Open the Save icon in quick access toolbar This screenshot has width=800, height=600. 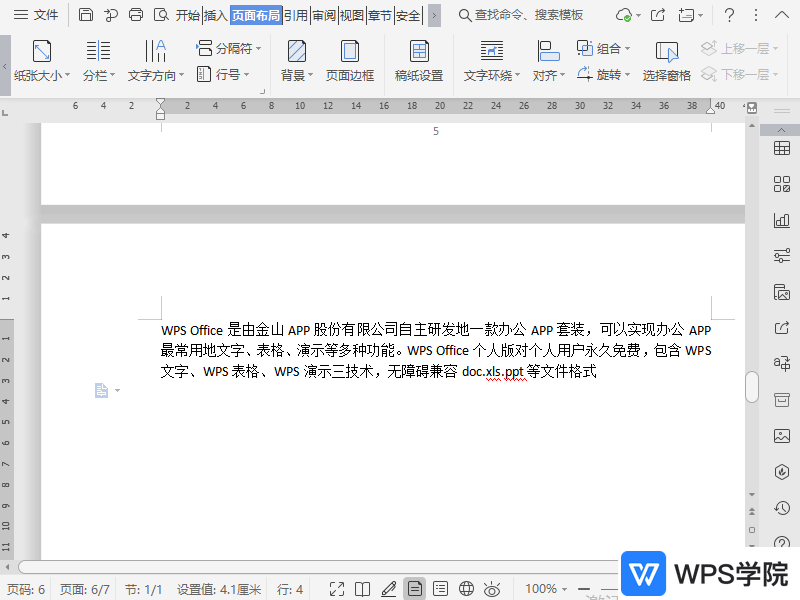86,15
